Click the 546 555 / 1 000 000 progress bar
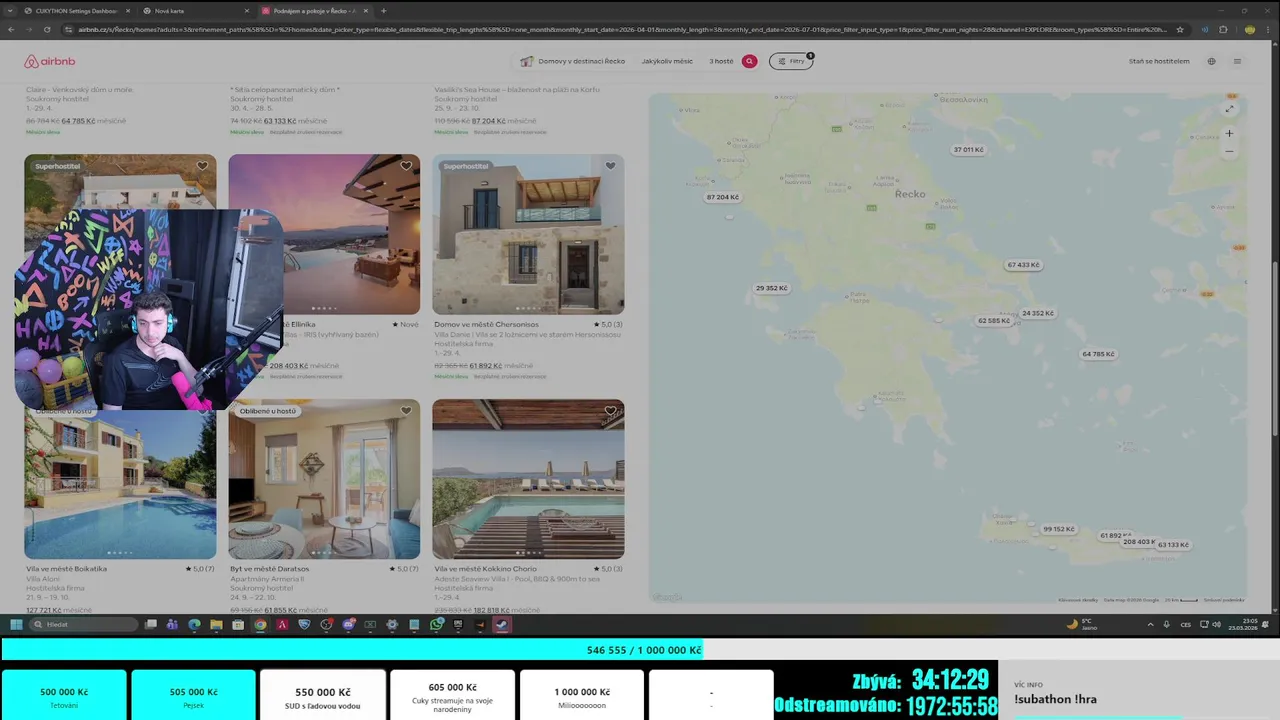 (x=640, y=650)
